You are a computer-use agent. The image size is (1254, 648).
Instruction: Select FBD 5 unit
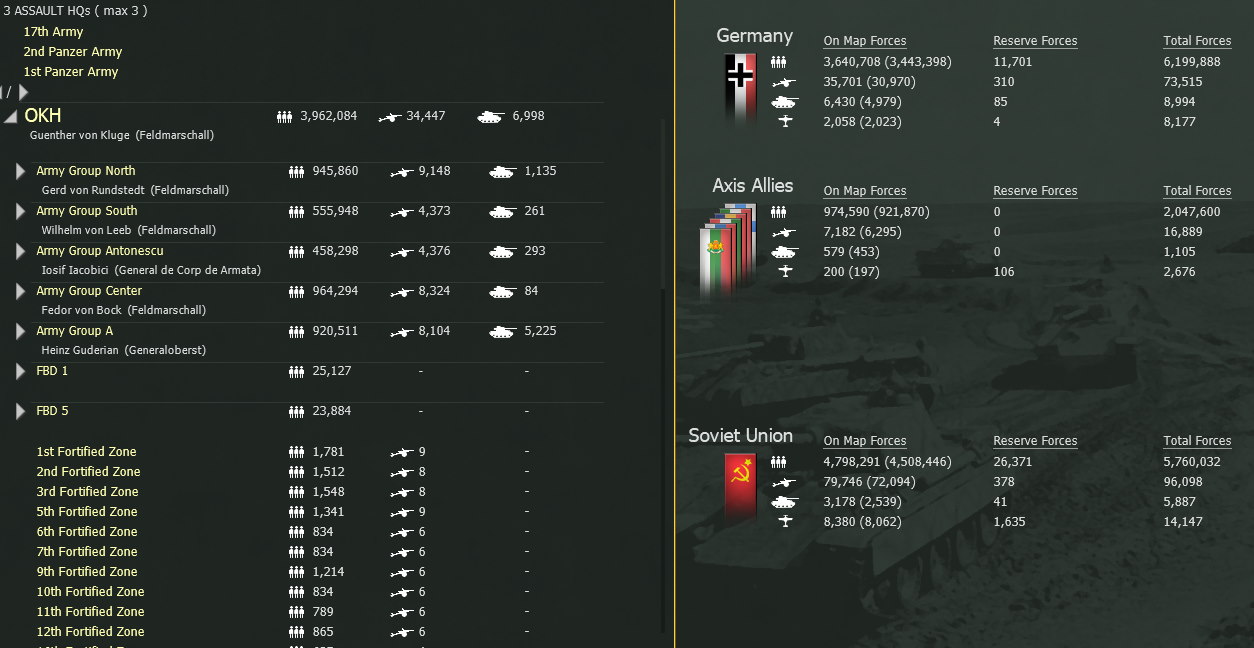point(52,411)
